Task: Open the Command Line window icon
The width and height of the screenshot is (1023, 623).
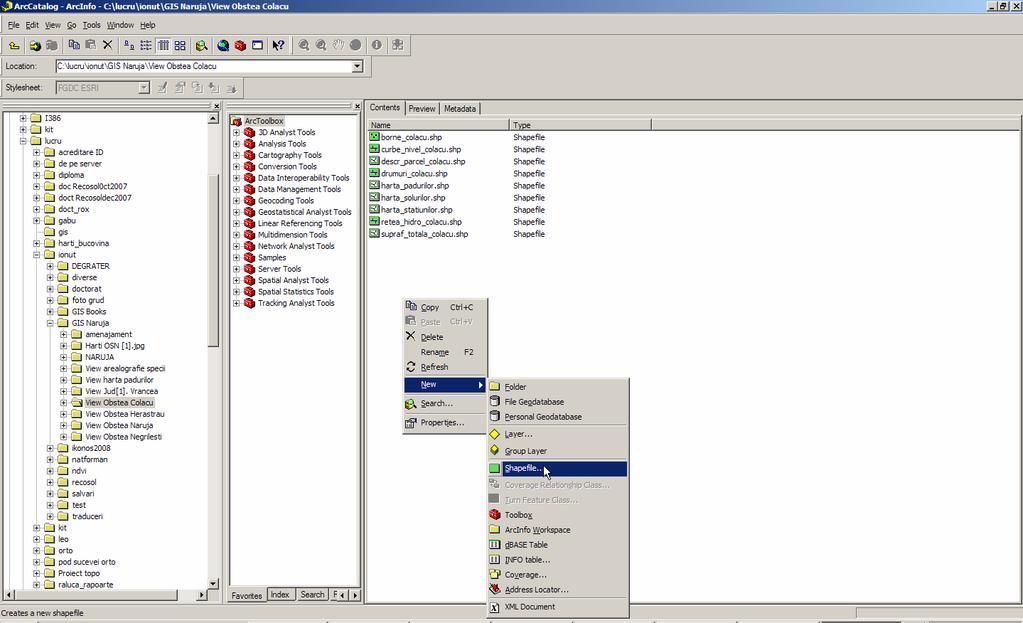Action: pyautogui.click(x=258, y=45)
